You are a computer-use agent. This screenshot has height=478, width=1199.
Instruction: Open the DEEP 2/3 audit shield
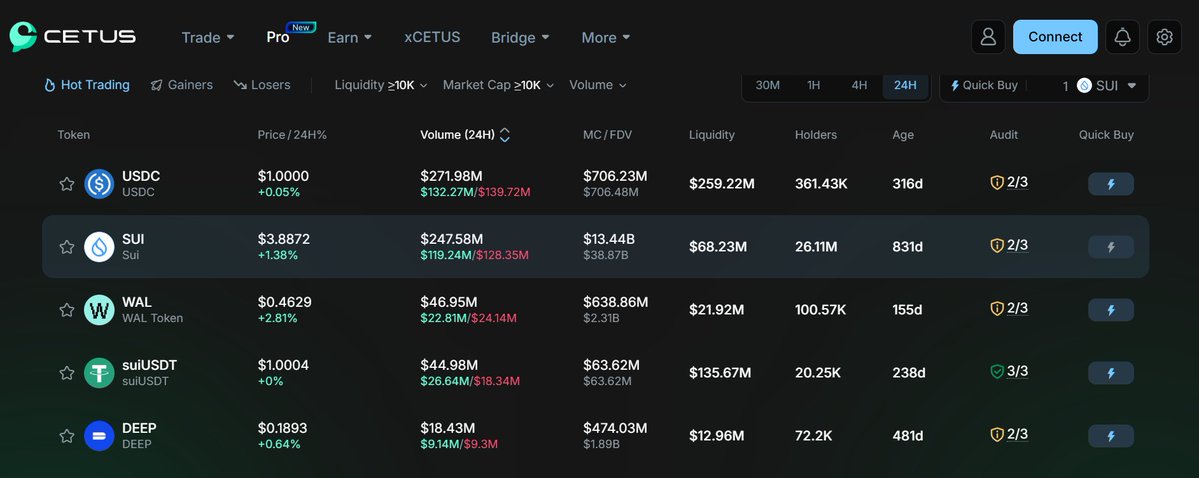pyautogui.click(x=1009, y=434)
